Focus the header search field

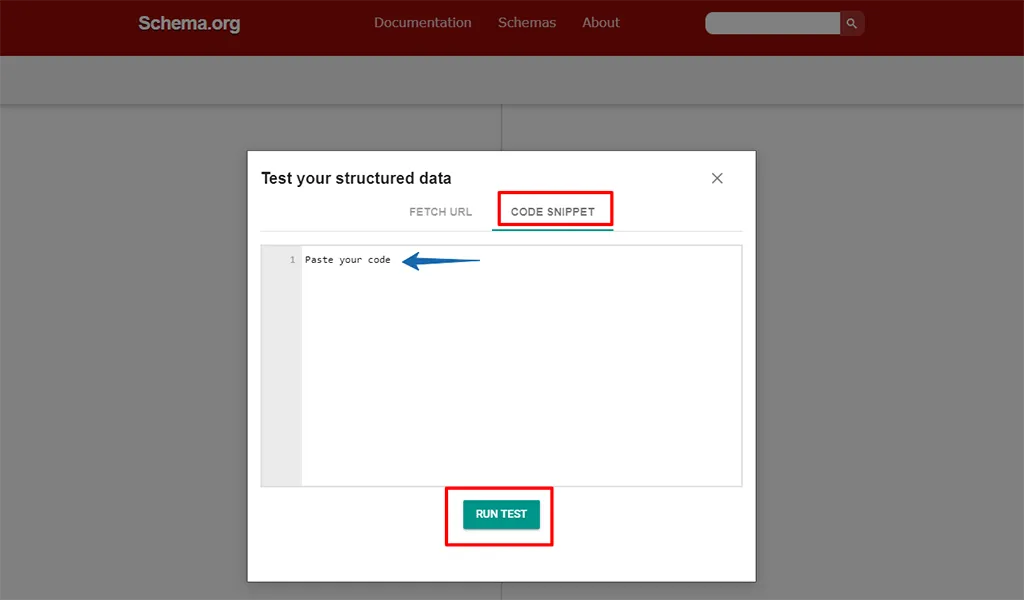(x=773, y=24)
